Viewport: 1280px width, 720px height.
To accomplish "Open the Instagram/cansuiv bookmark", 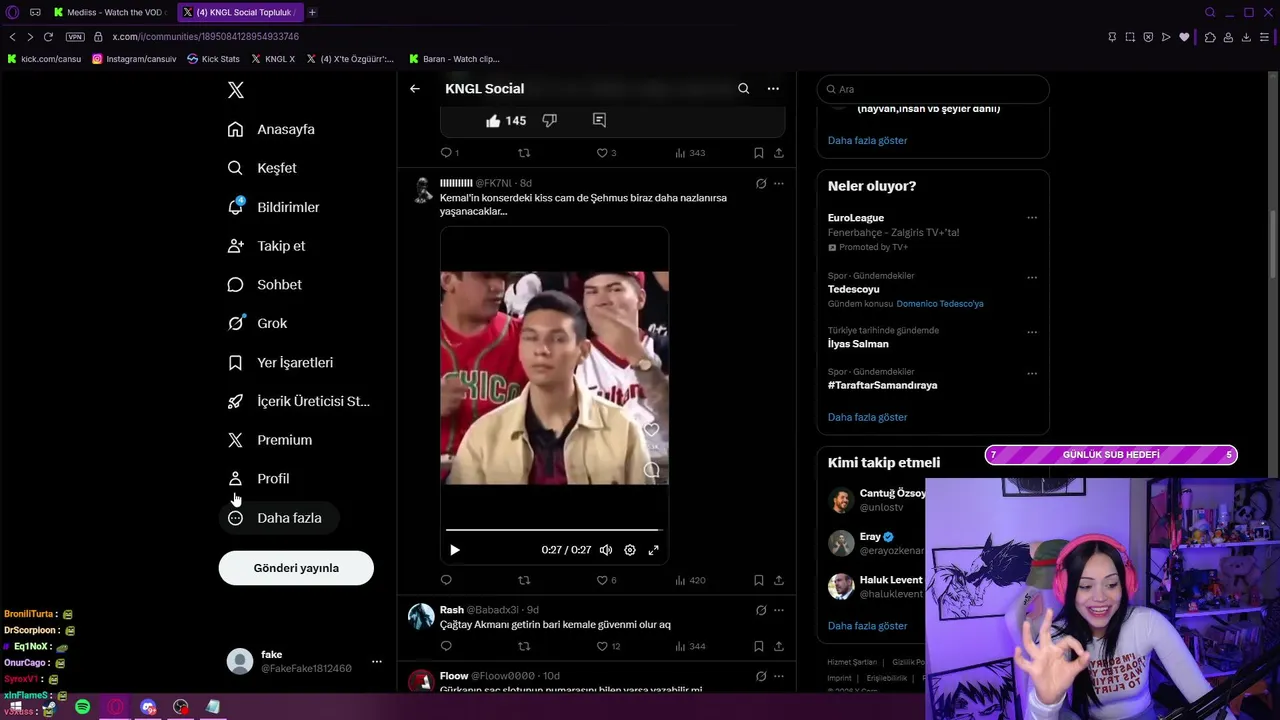I will pyautogui.click(x=134, y=59).
